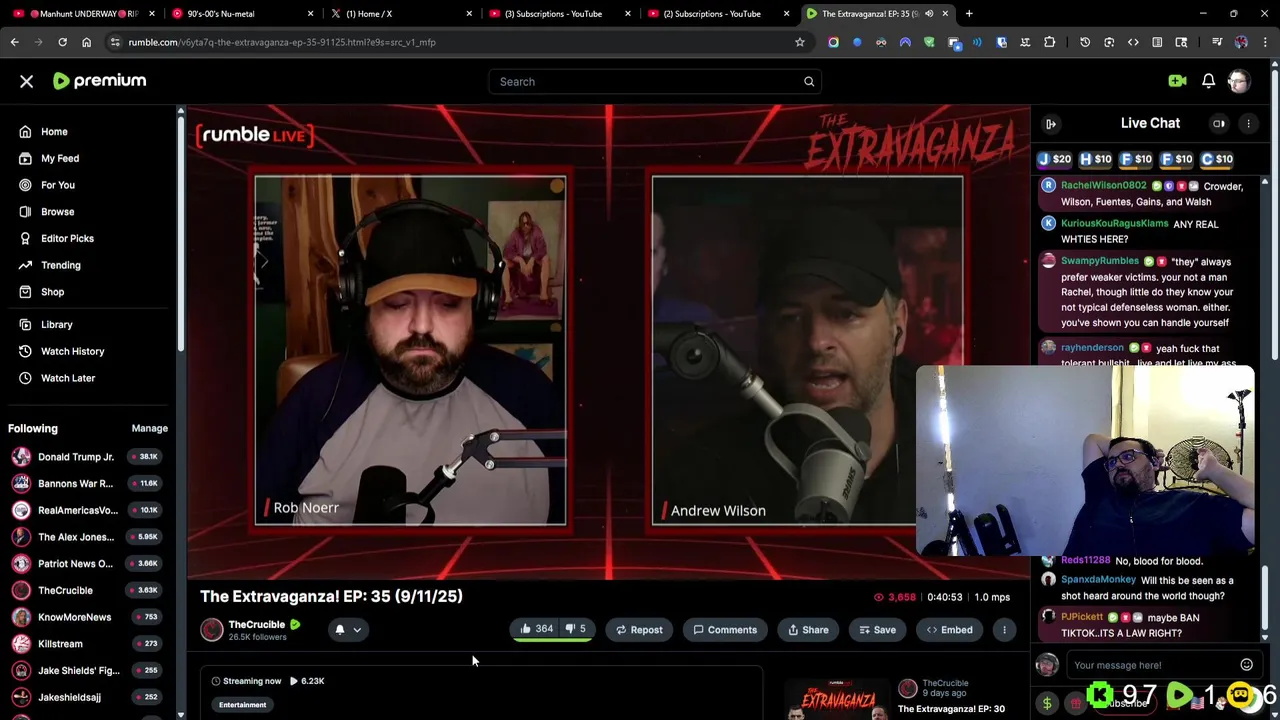Click the Shop bag icon
Viewport: 1280px width, 720px height.
[25, 292]
